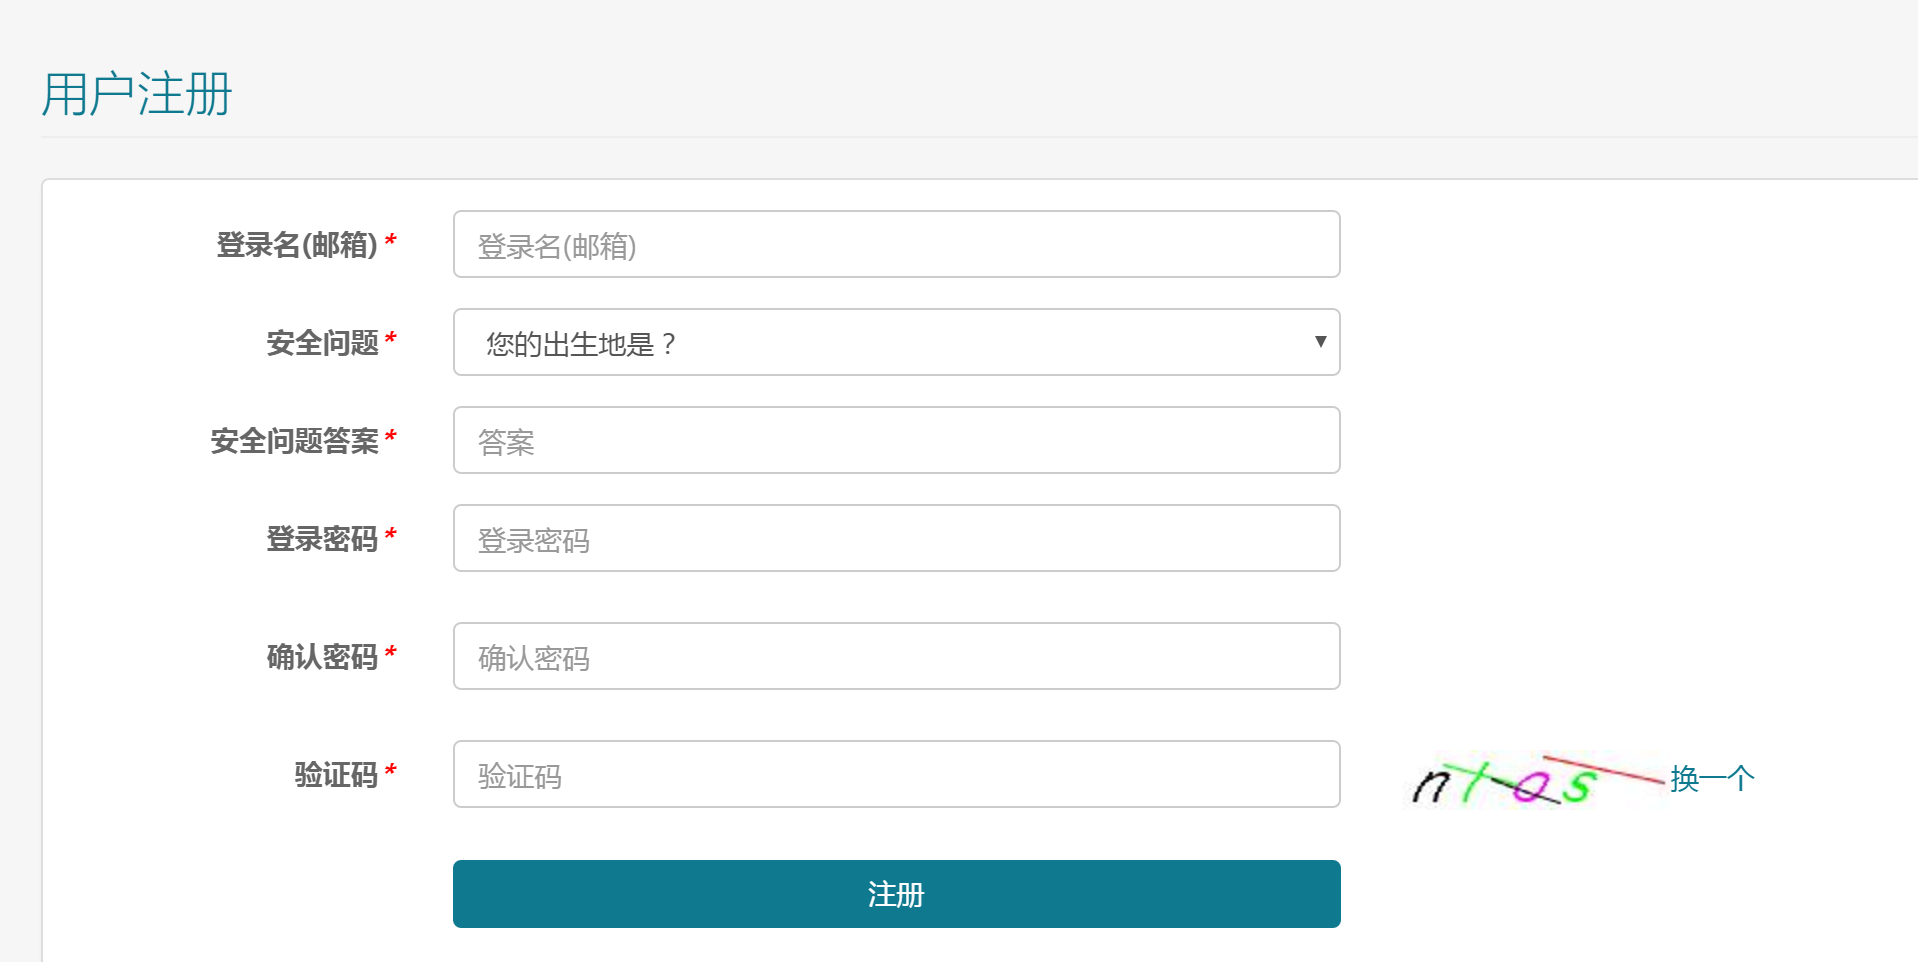
Task: Click the dropdown arrow beside 您的出生地是？
Action: coord(1320,342)
